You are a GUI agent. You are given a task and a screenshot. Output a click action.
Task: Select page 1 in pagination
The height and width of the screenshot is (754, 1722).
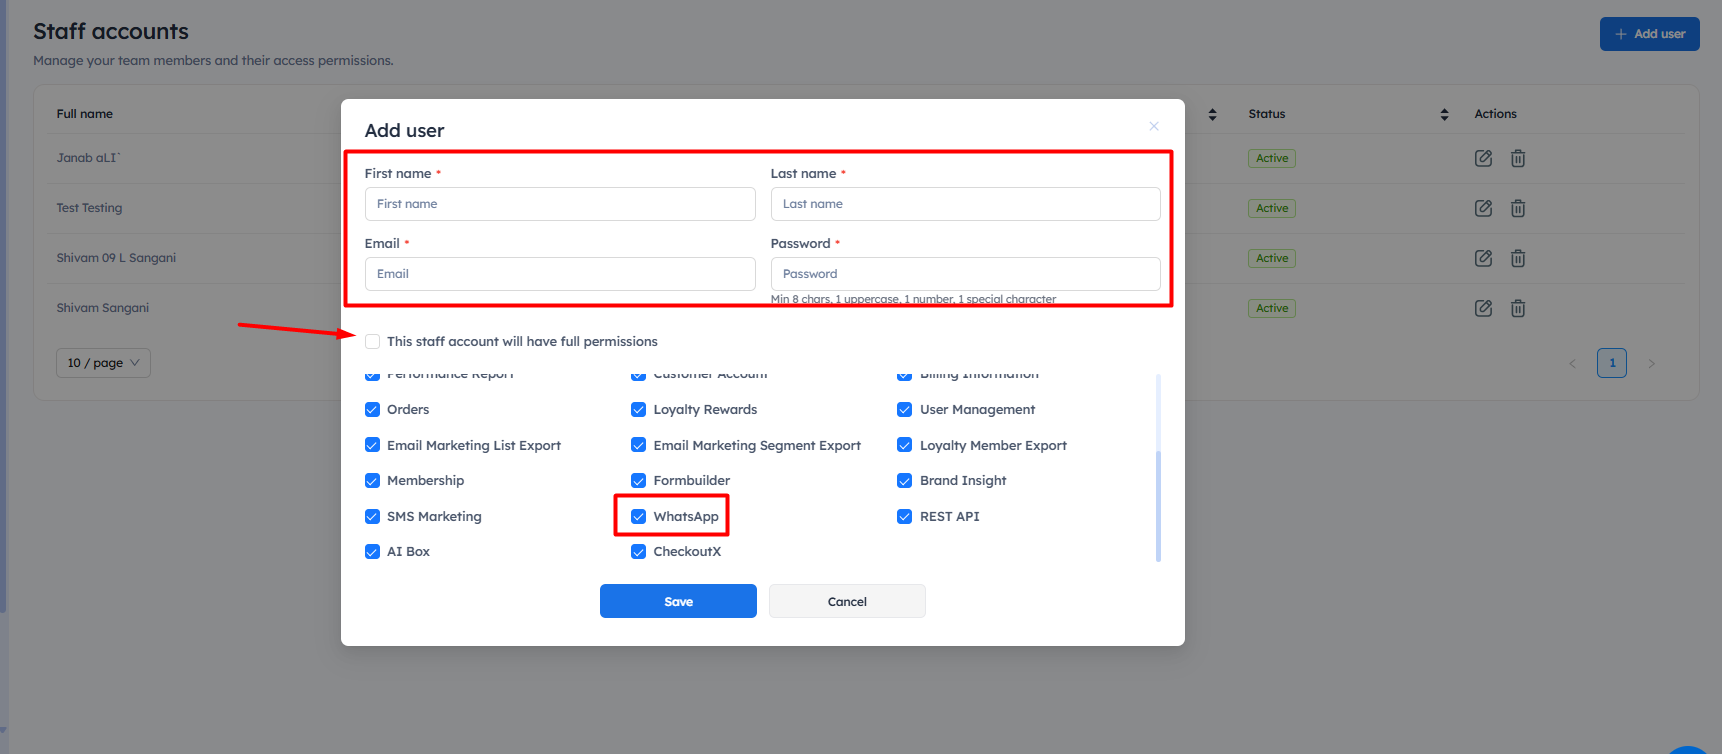[1612, 363]
